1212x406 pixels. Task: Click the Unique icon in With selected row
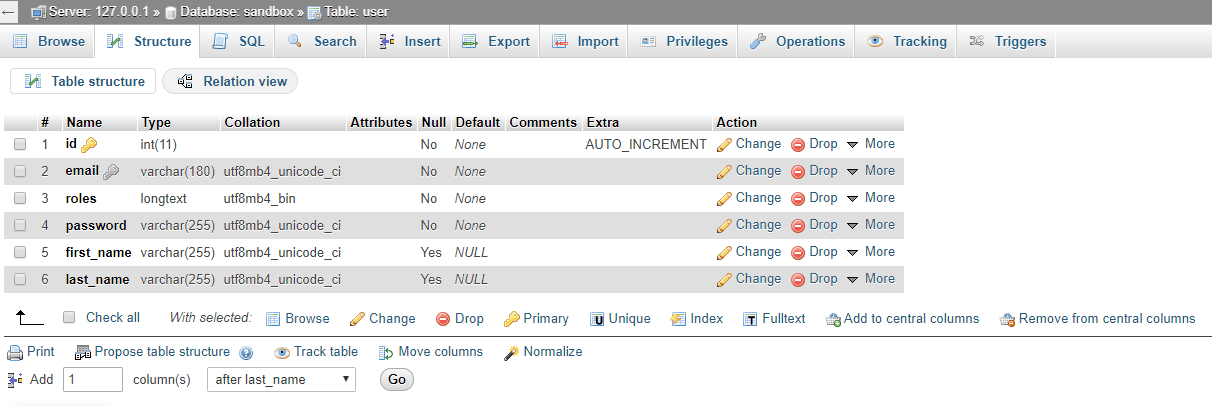click(597, 319)
